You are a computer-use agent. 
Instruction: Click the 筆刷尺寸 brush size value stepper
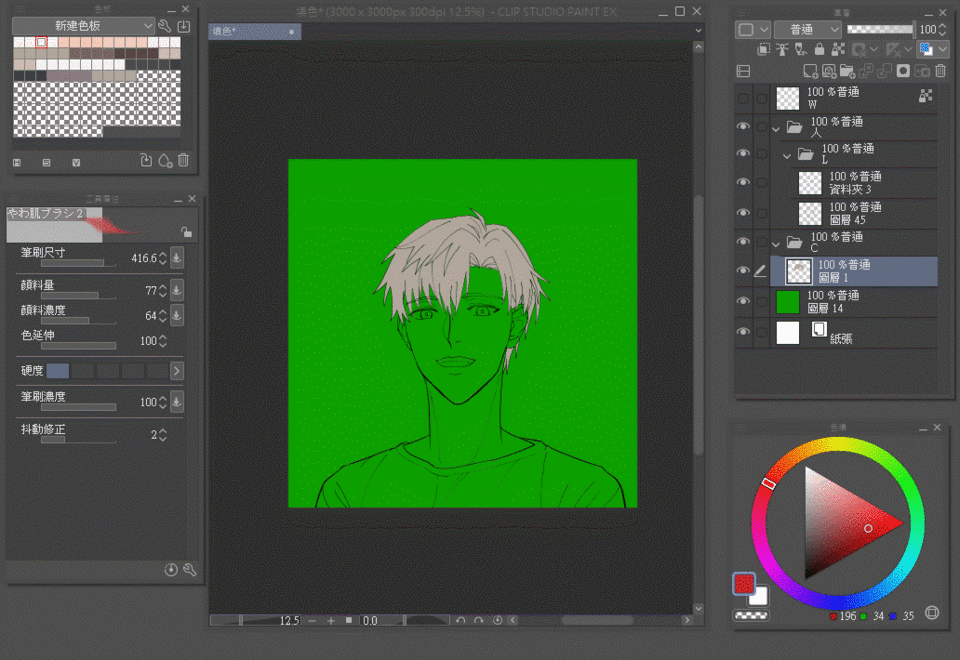(x=164, y=258)
